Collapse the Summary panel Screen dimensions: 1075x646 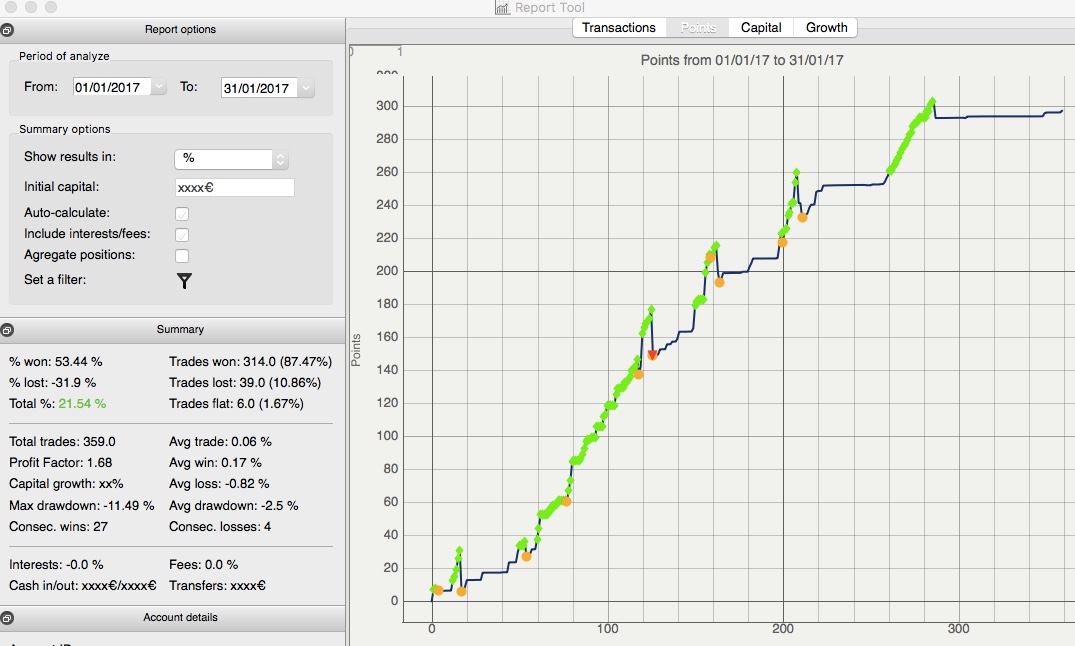pos(6,330)
